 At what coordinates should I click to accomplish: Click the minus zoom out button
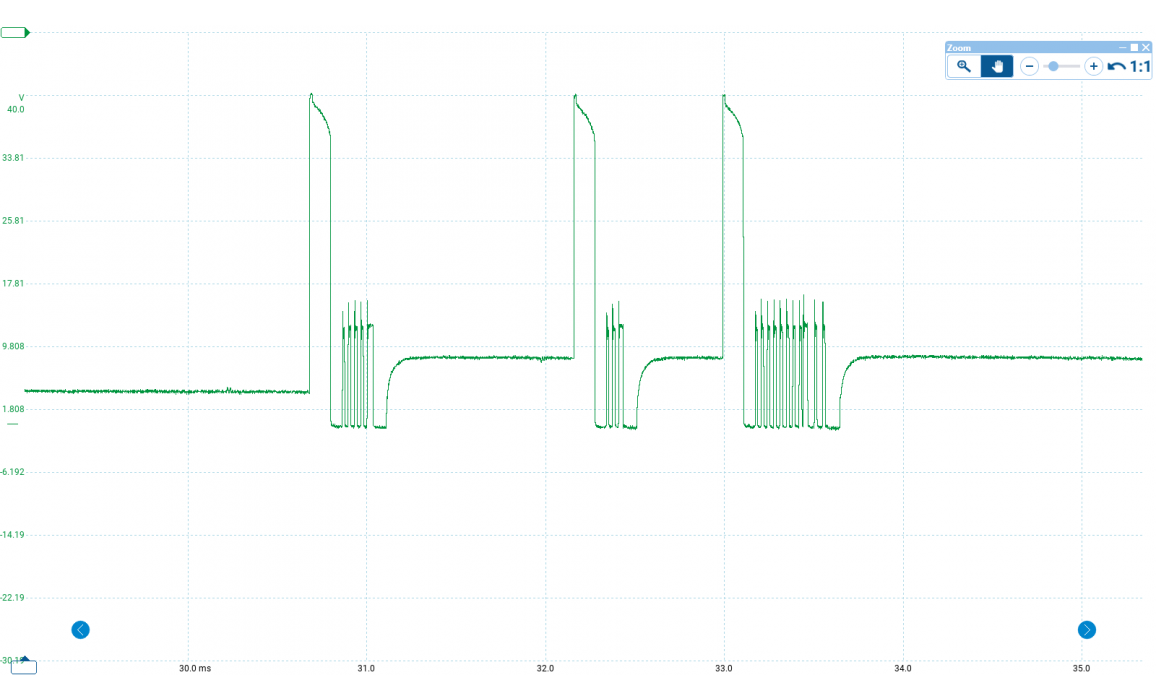[1029, 66]
